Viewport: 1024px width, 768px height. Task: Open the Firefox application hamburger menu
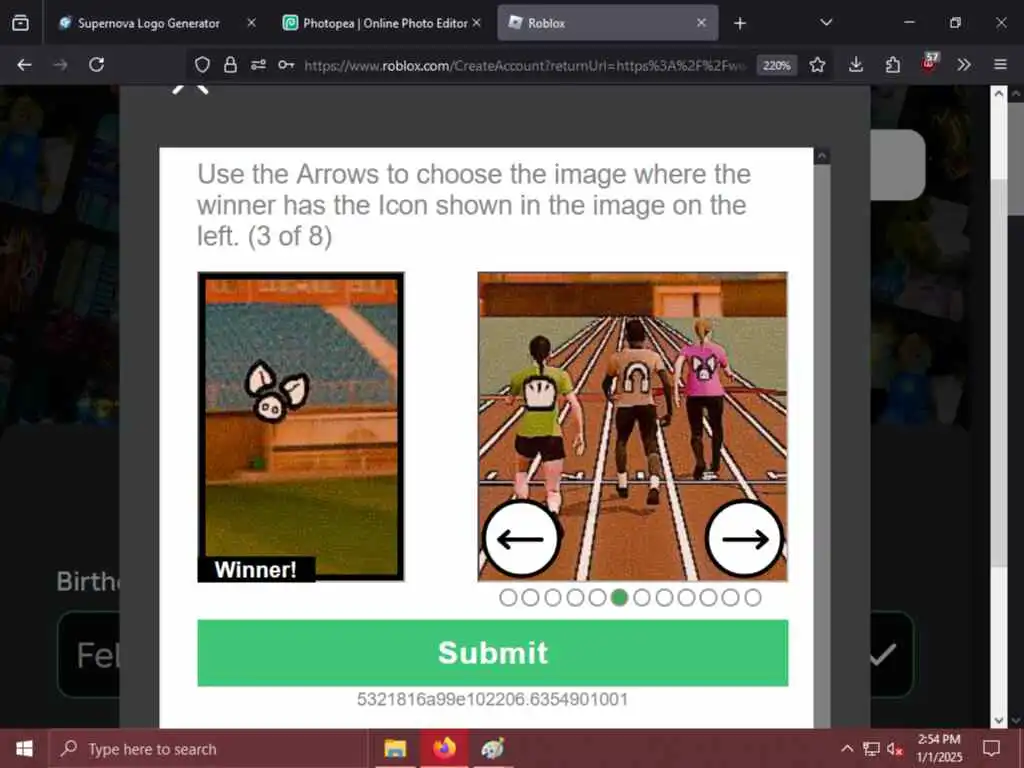coord(1000,65)
